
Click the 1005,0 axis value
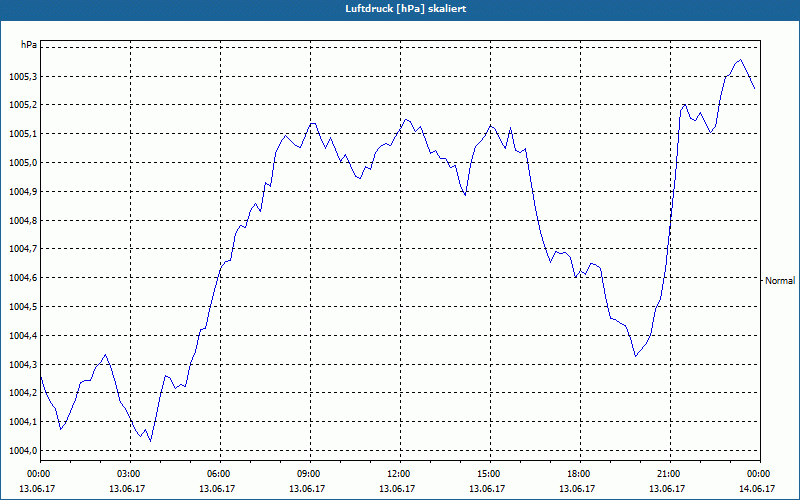point(22,163)
